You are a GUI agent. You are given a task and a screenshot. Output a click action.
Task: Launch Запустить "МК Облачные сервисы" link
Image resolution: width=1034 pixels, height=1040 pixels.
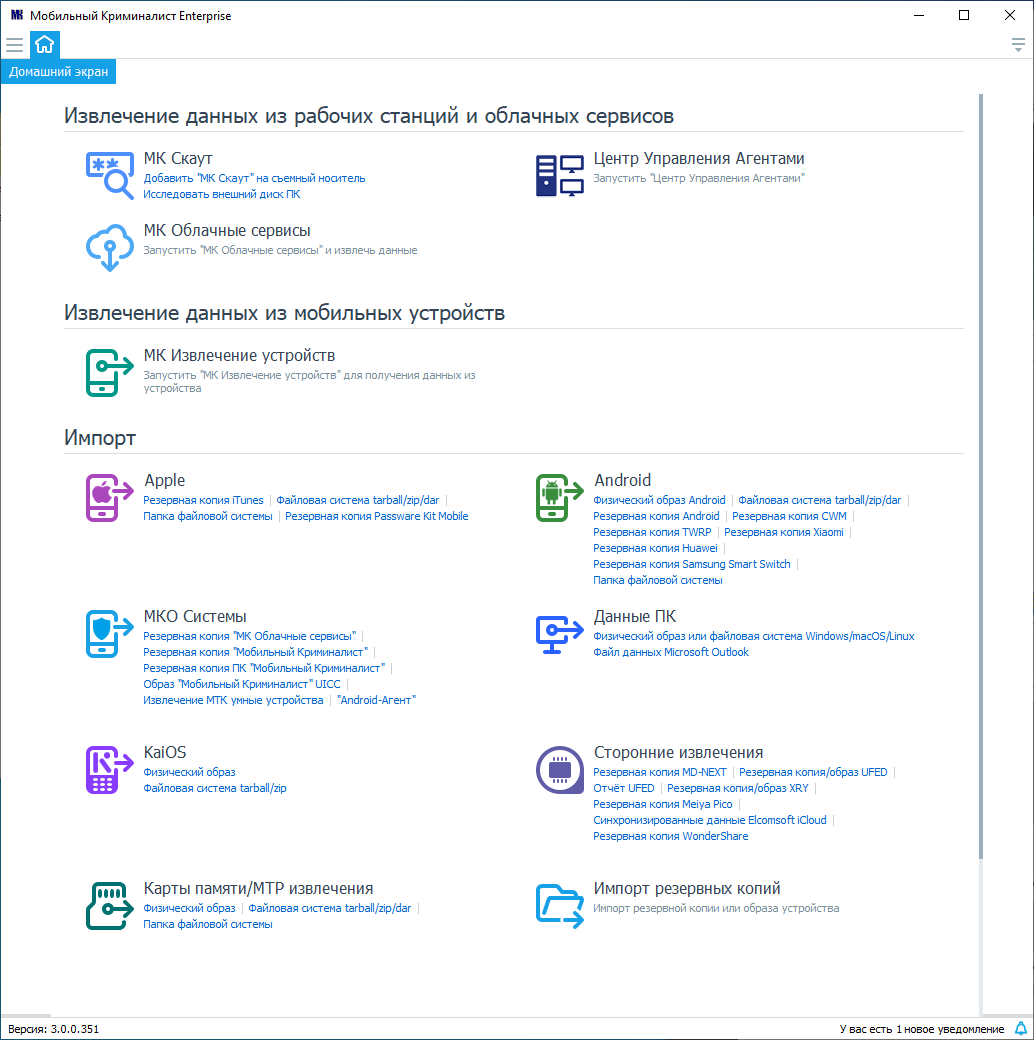(x=280, y=250)
